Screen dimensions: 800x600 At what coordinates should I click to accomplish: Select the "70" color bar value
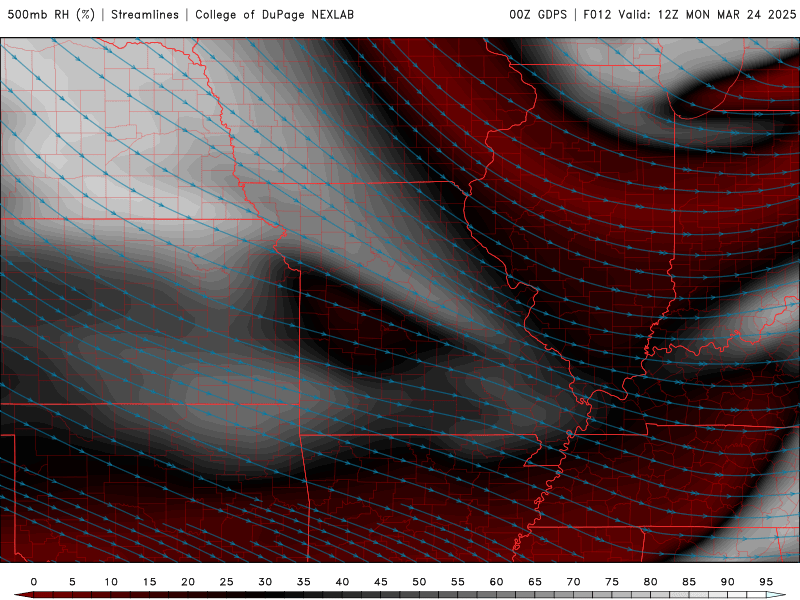click(x=573, y=582)
